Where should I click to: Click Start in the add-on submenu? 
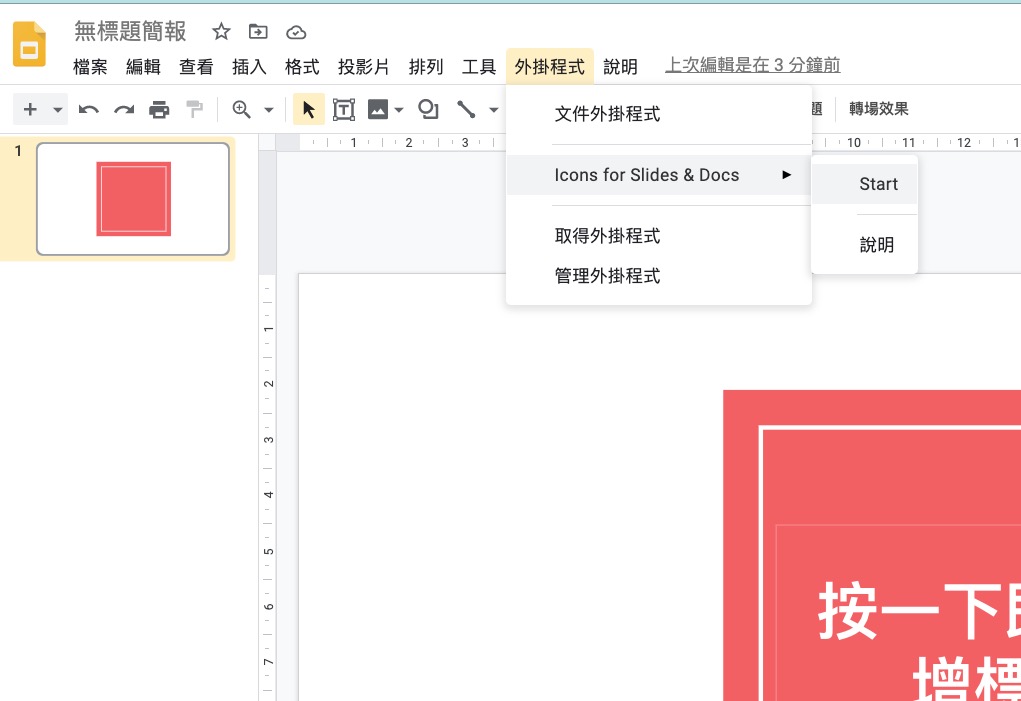pos(878,184)
